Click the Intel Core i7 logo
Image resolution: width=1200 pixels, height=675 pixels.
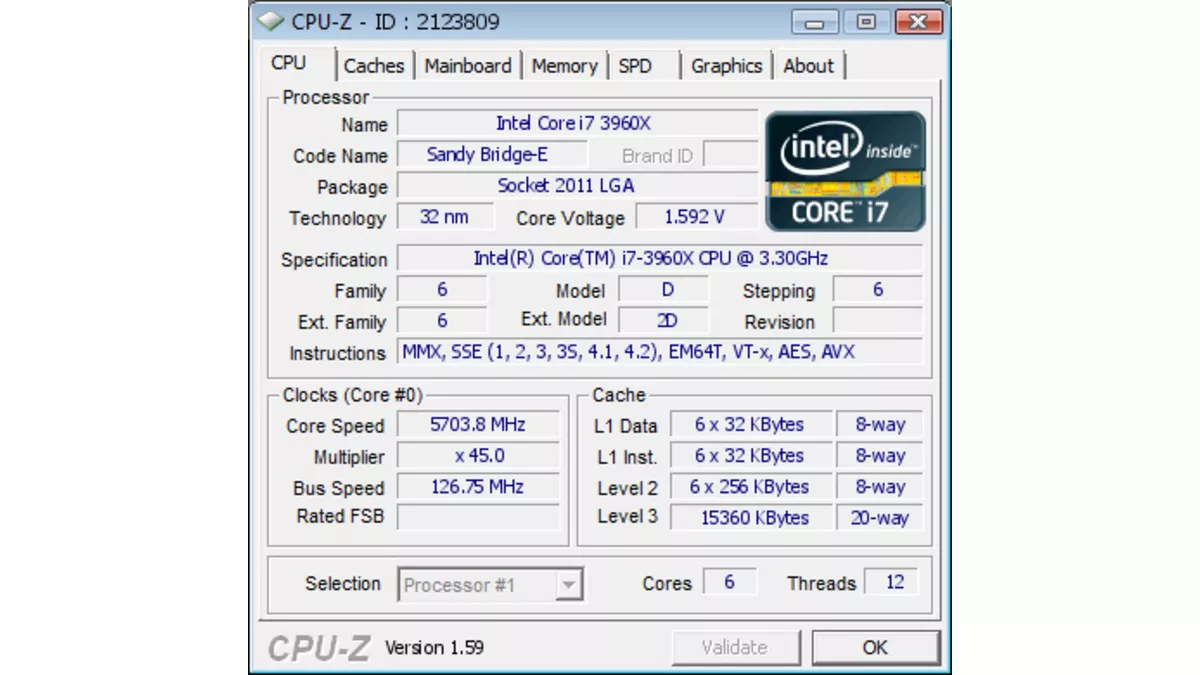point(845,171)
